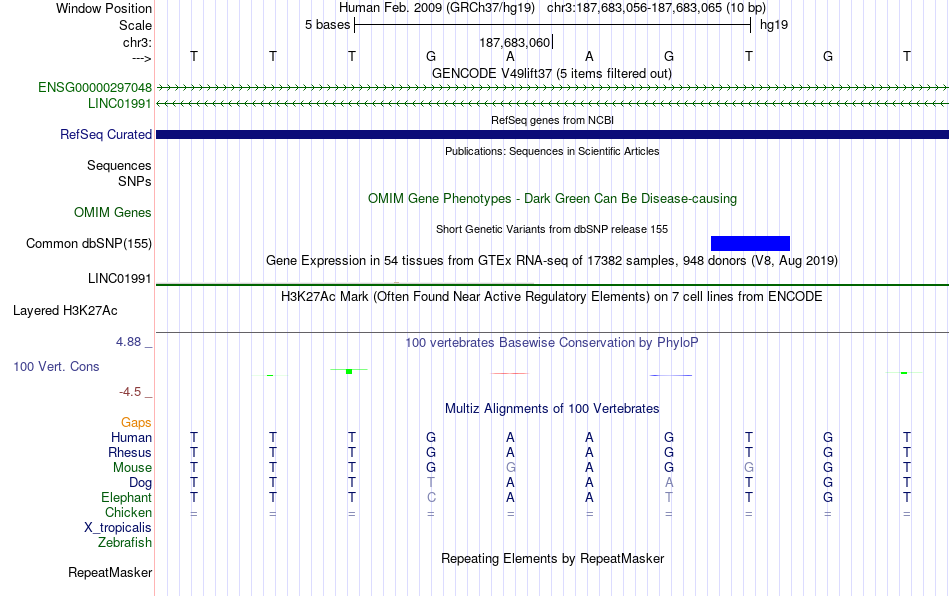The height and width of the screenshot is (596, 950).
Task: Open the 'RefSeq genes from NCBI' title
Action: [552, 120]
